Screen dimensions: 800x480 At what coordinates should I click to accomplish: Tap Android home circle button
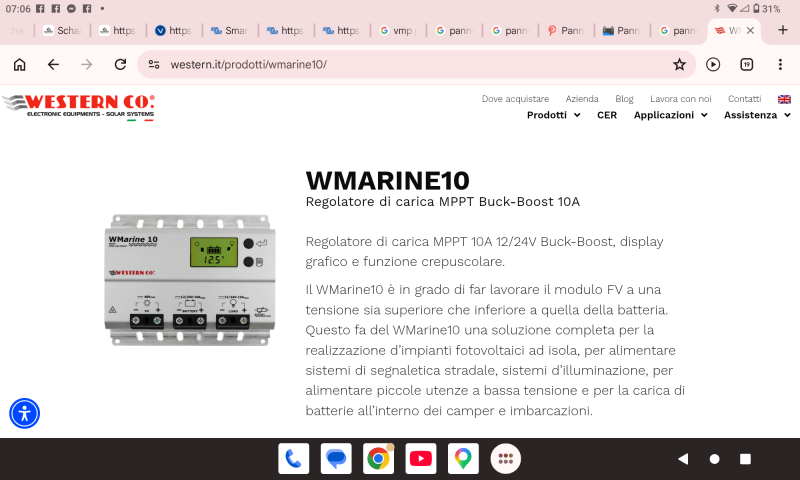pos(714,459)
